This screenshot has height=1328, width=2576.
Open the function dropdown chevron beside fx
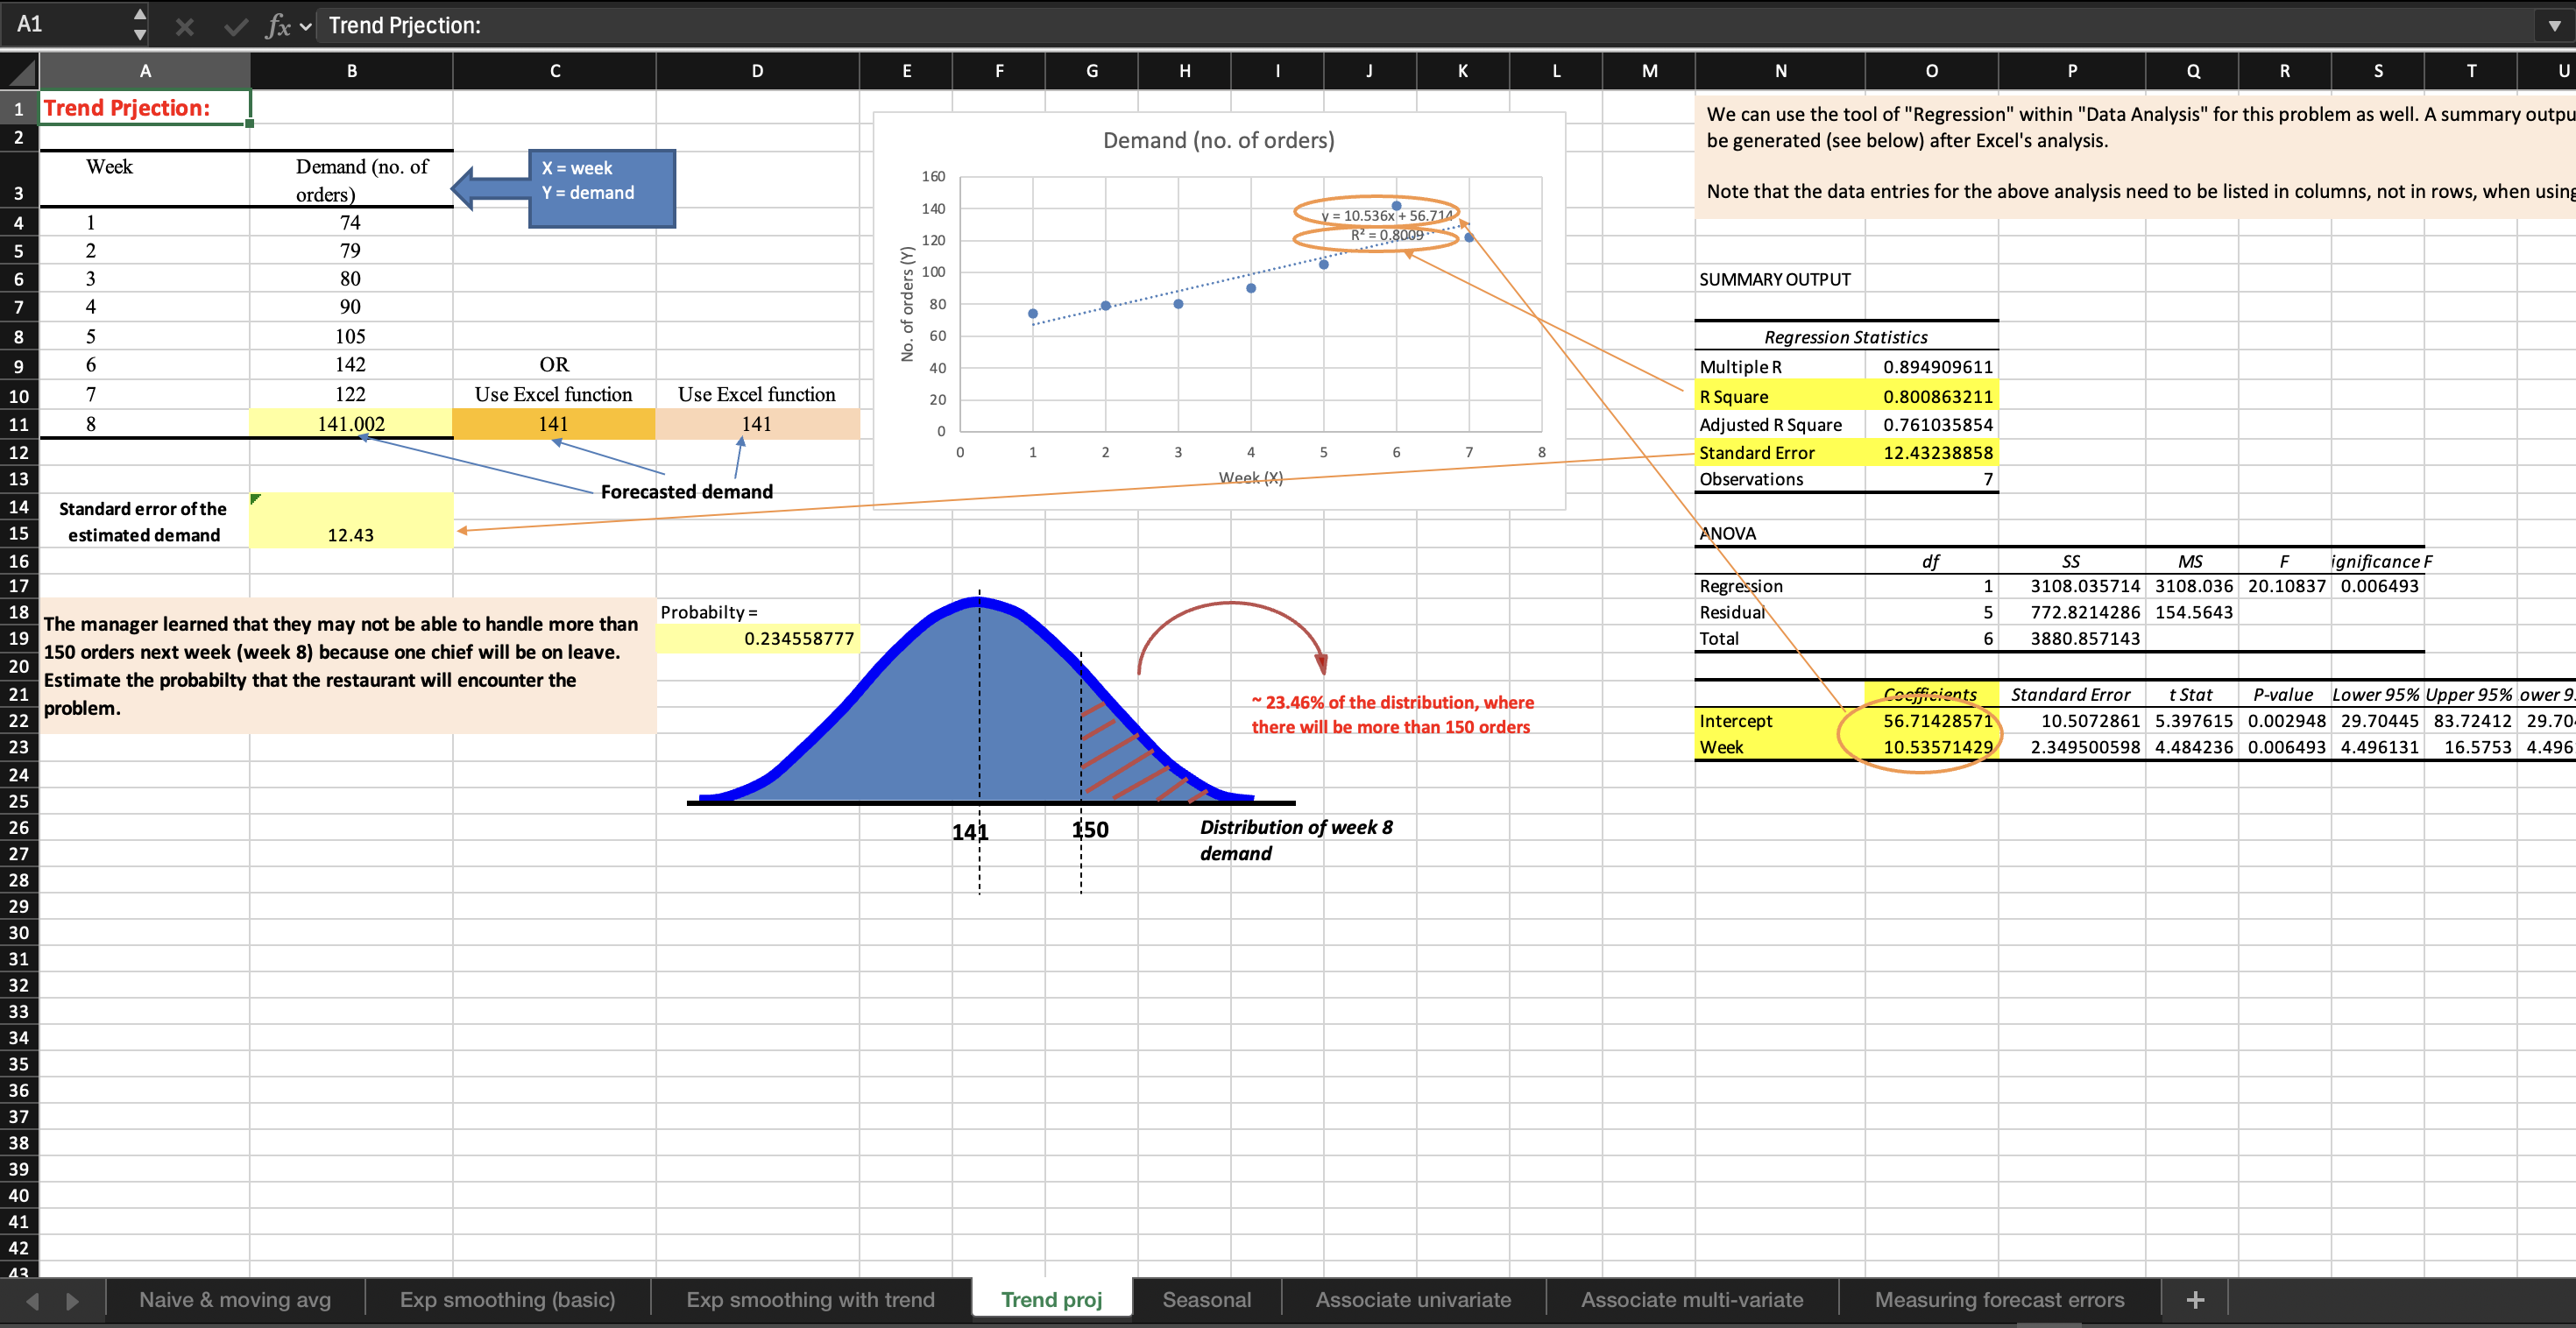click(306, 26)
